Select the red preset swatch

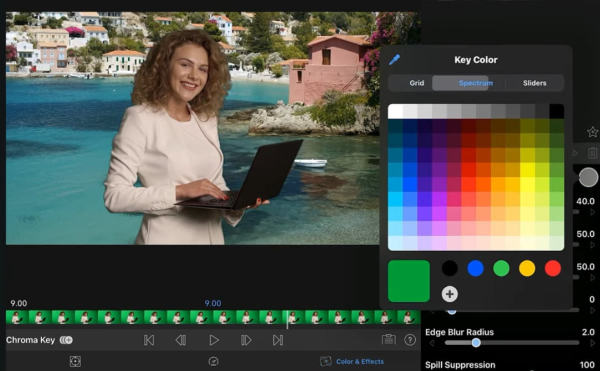553,268
